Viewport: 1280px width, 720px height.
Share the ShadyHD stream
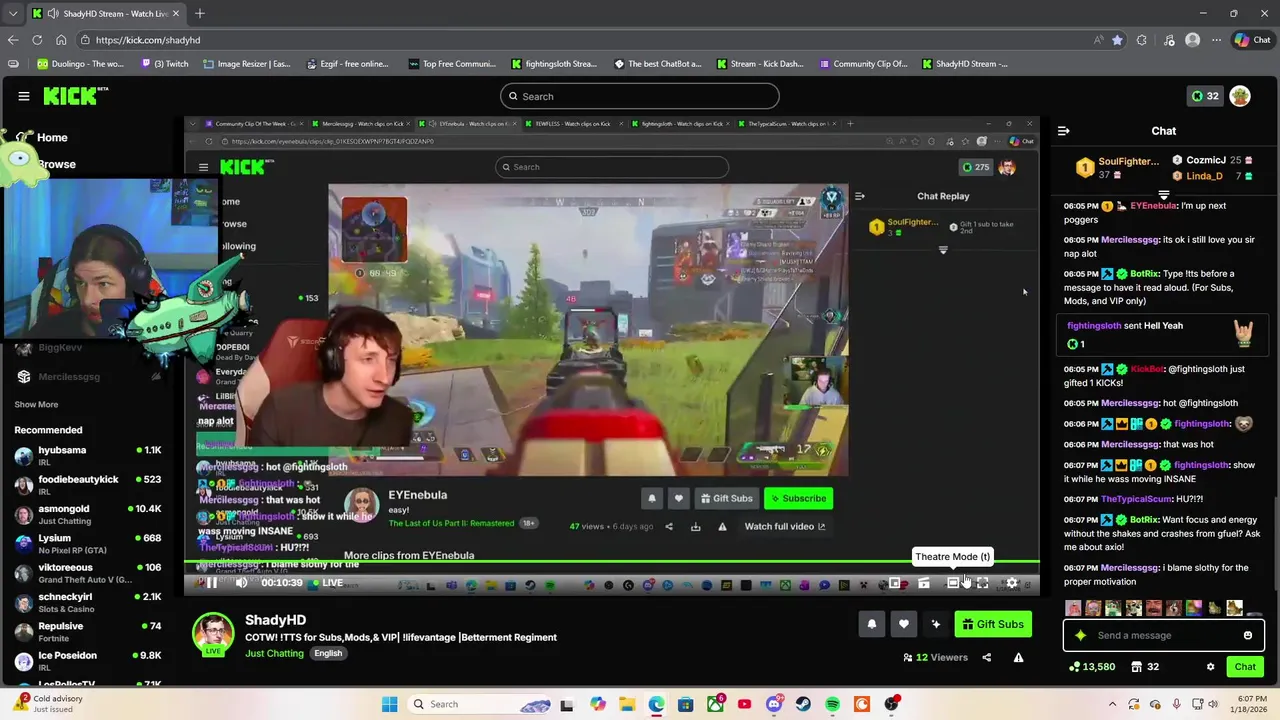pyautogui.click(x=986, y=657)
